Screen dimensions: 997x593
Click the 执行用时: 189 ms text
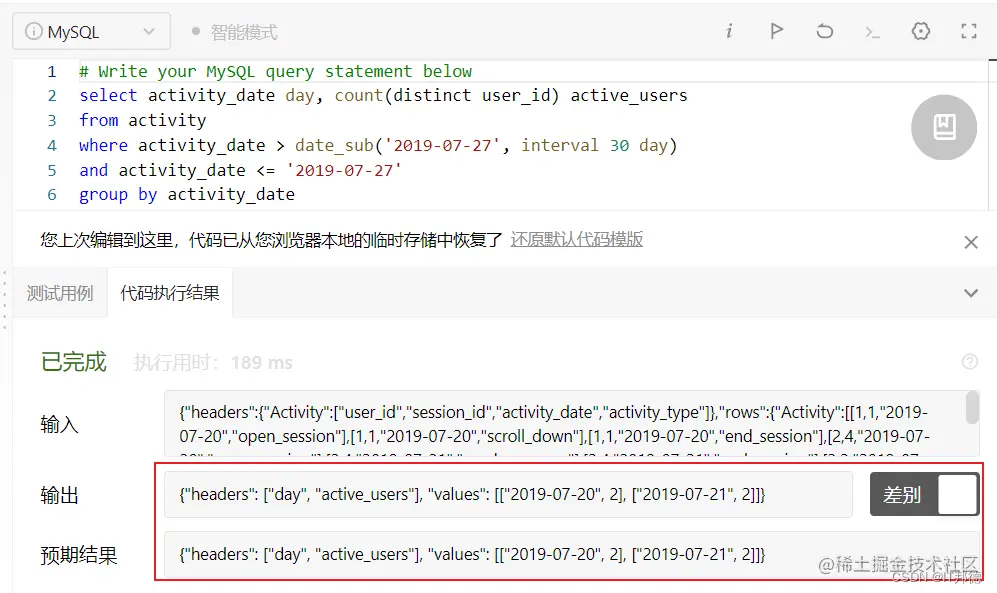tap(213, 362)
